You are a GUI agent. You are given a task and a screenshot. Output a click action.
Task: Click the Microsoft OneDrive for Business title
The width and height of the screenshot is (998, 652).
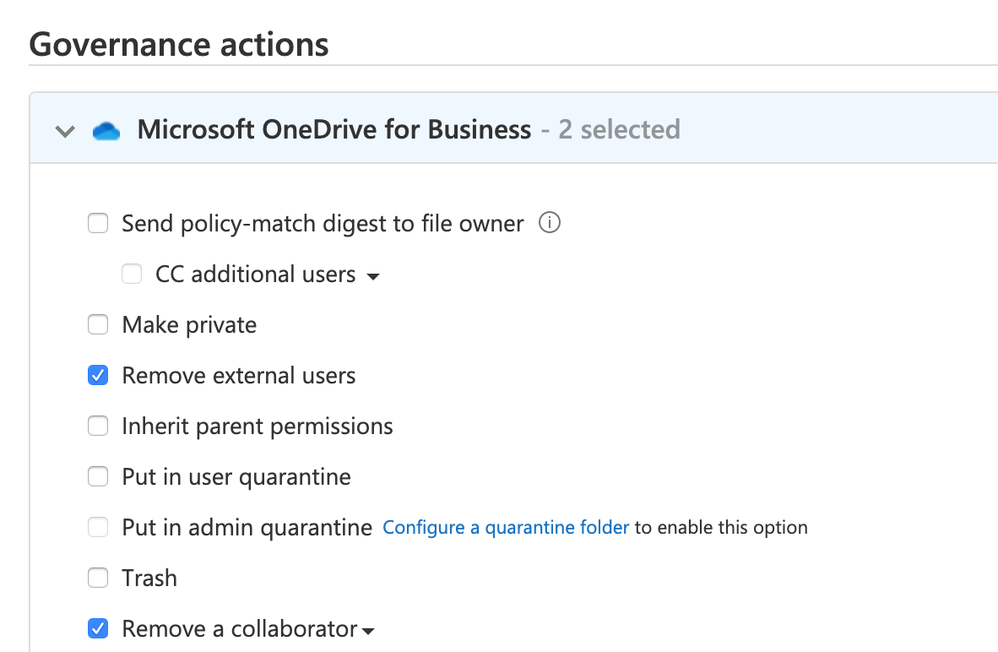[x=334, y=130]
